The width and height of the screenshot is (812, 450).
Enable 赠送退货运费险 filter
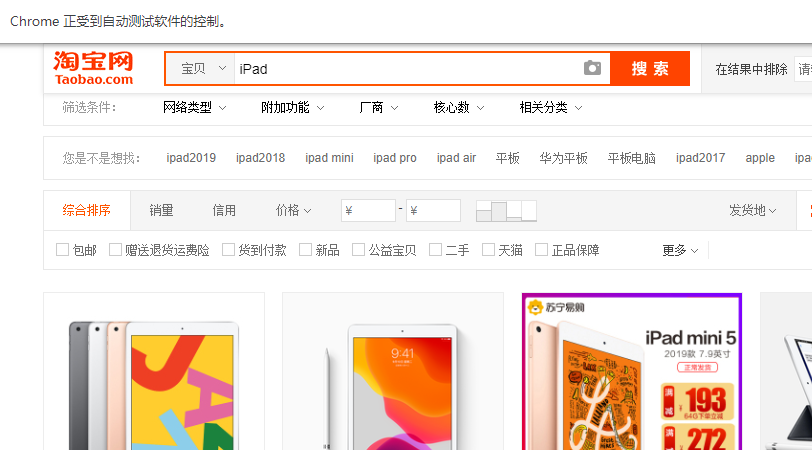tap(115, 250)
